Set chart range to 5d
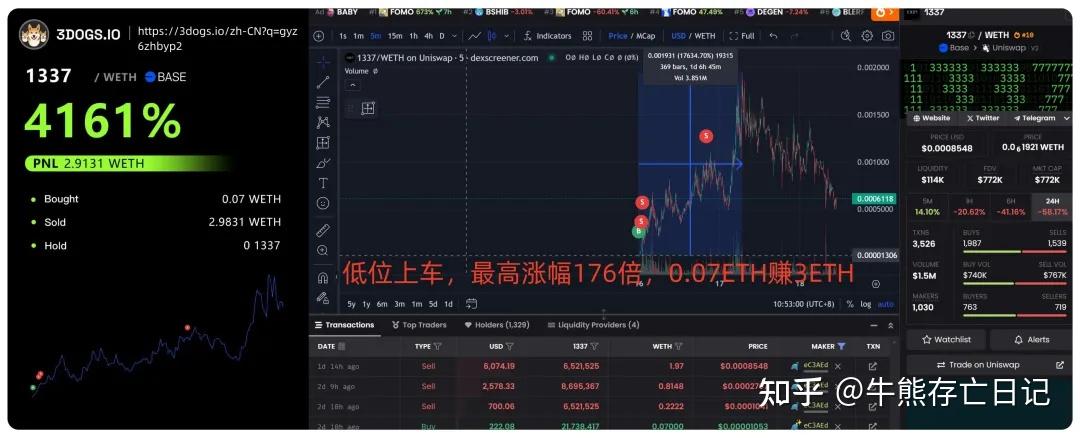This screenshot has height=438, width=1080. coord(433,304)
